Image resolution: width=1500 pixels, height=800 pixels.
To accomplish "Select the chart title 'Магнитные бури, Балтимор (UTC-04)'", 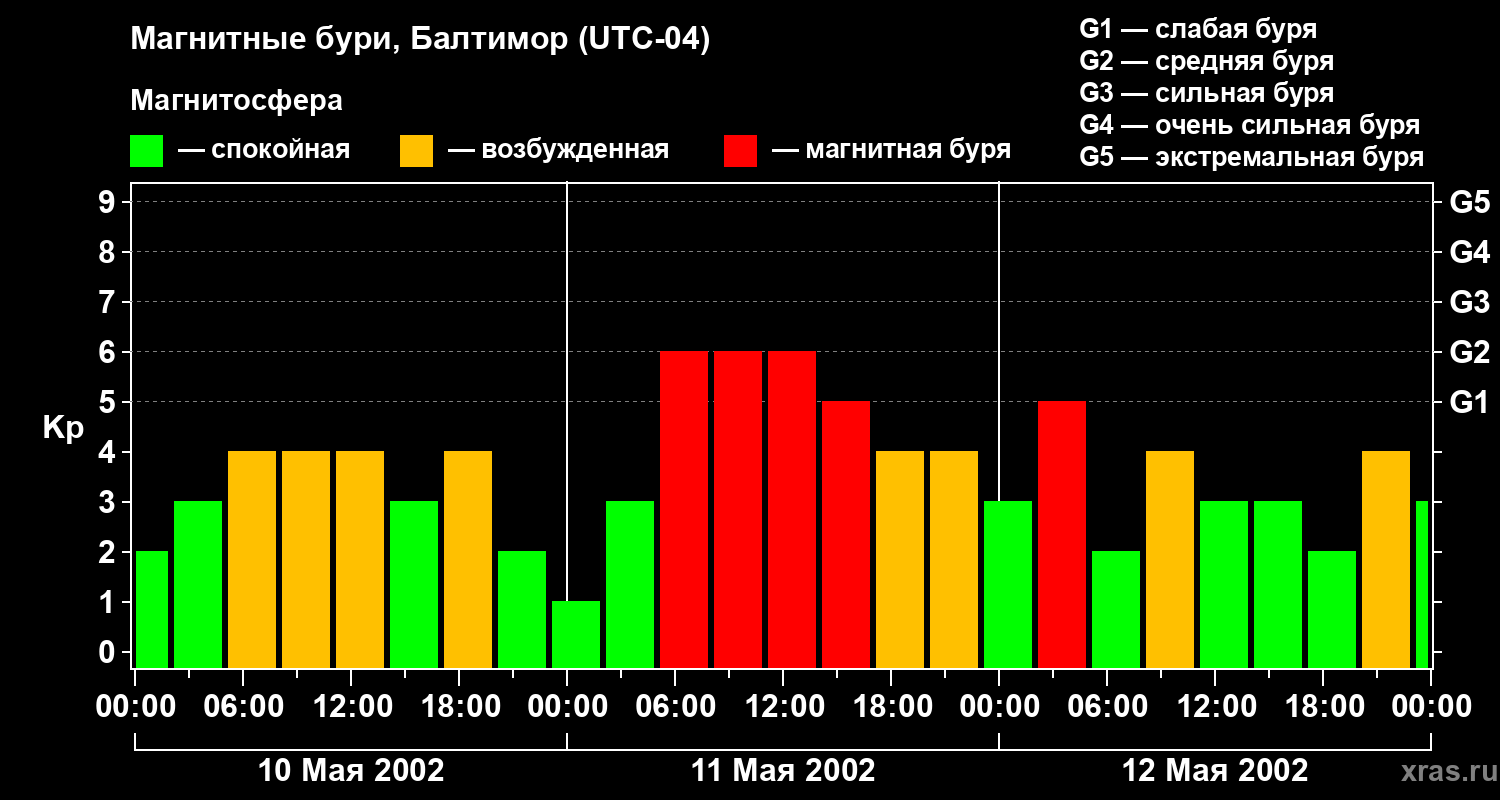I will pos(420,41).
